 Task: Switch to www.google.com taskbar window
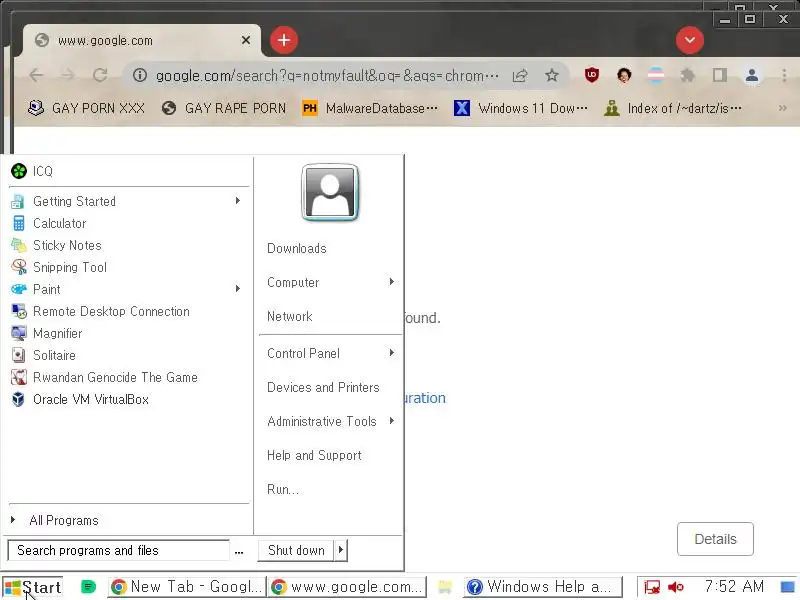pos(347,587)
